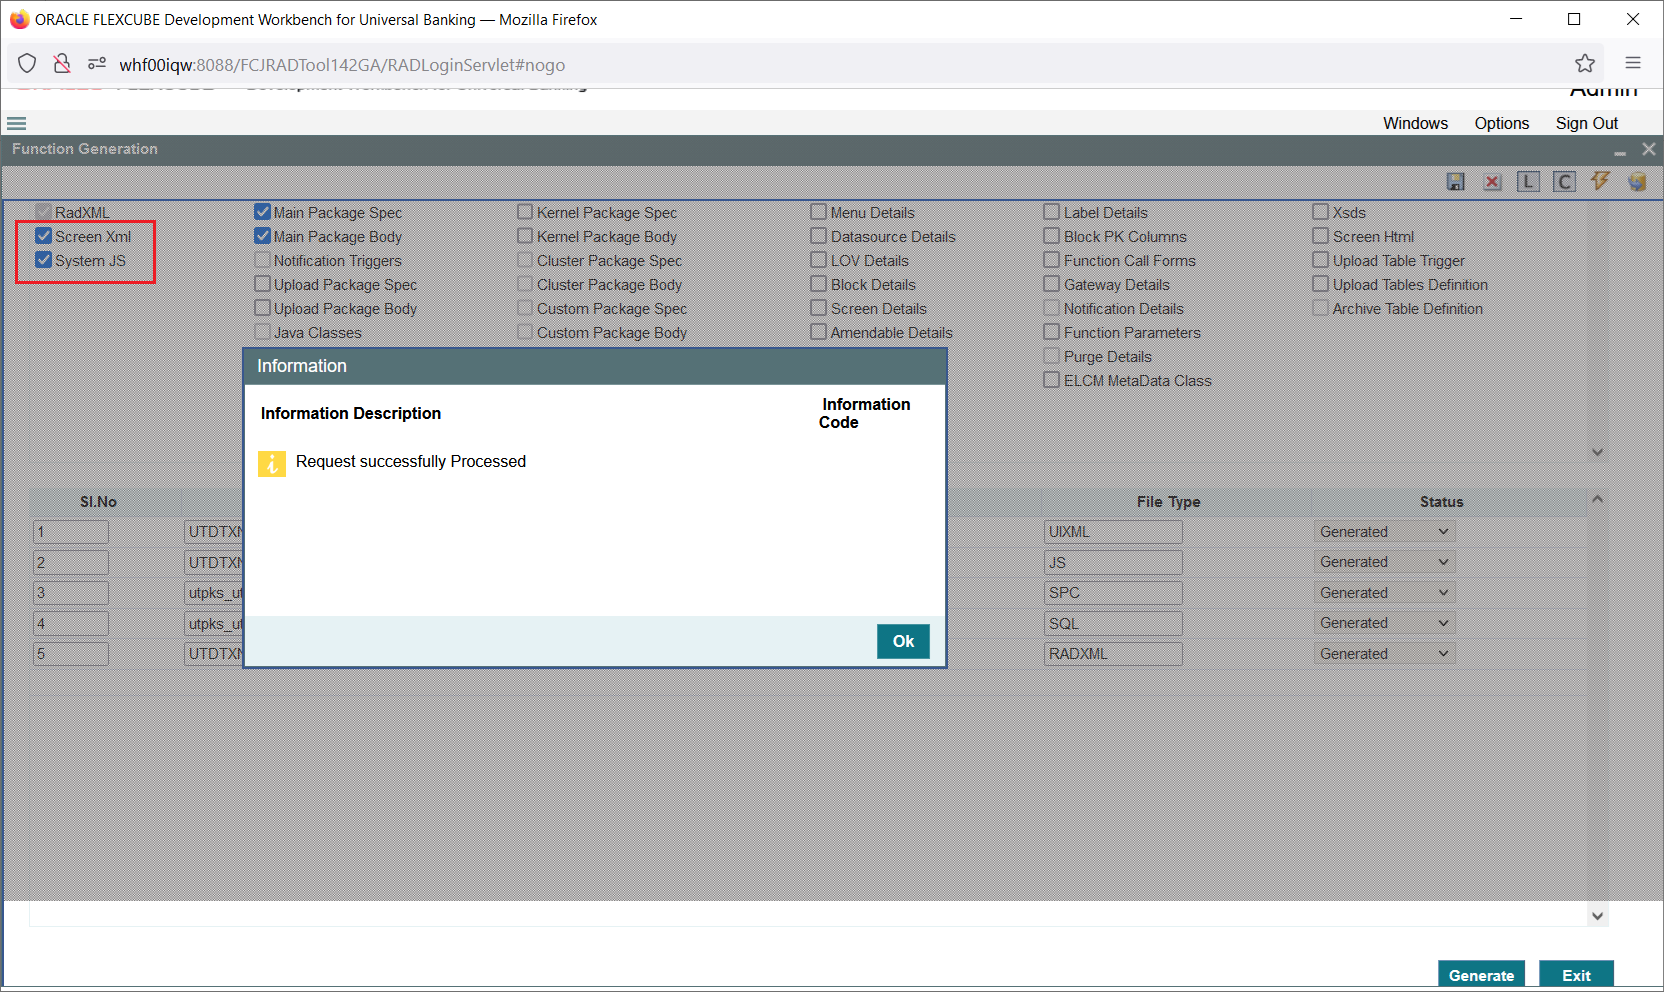
Task: Click the RADXML File Type field
Action: point(1113,654)
